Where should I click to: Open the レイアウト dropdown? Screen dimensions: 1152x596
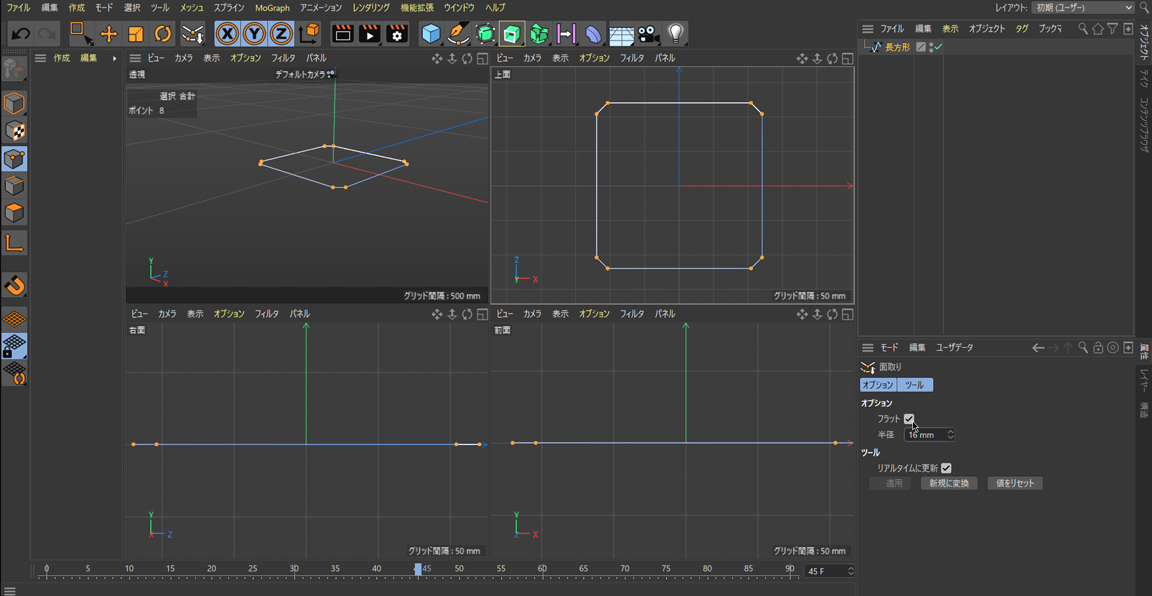pos(1083,8)
